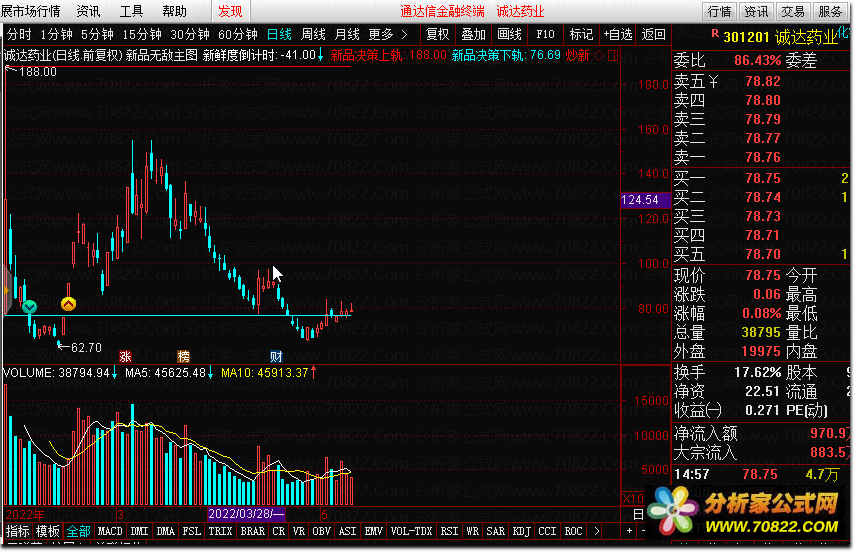Select KDJ indicator

[522, 531]
